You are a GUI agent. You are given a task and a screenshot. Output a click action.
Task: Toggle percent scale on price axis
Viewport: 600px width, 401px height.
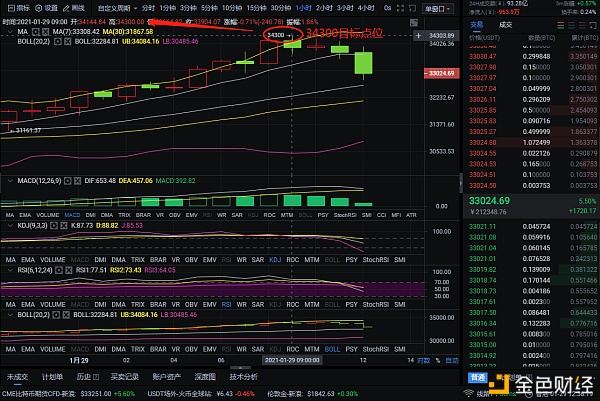pyautogui.click(x=438, y=360)
